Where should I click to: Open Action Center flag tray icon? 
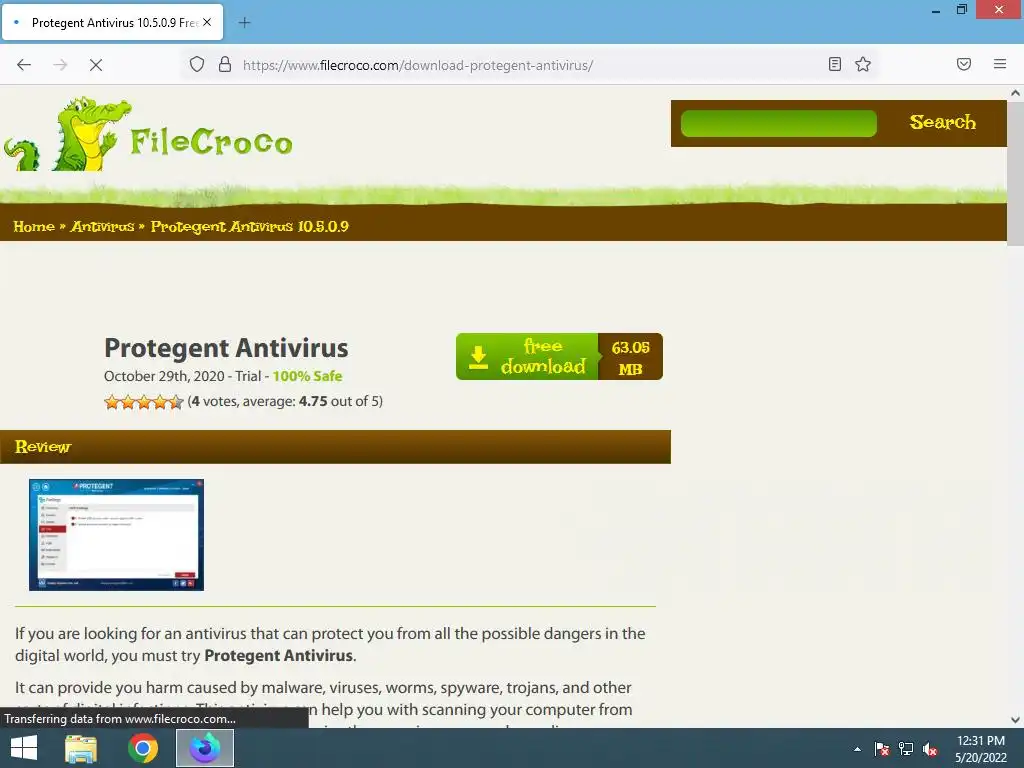tap(882, 749)
